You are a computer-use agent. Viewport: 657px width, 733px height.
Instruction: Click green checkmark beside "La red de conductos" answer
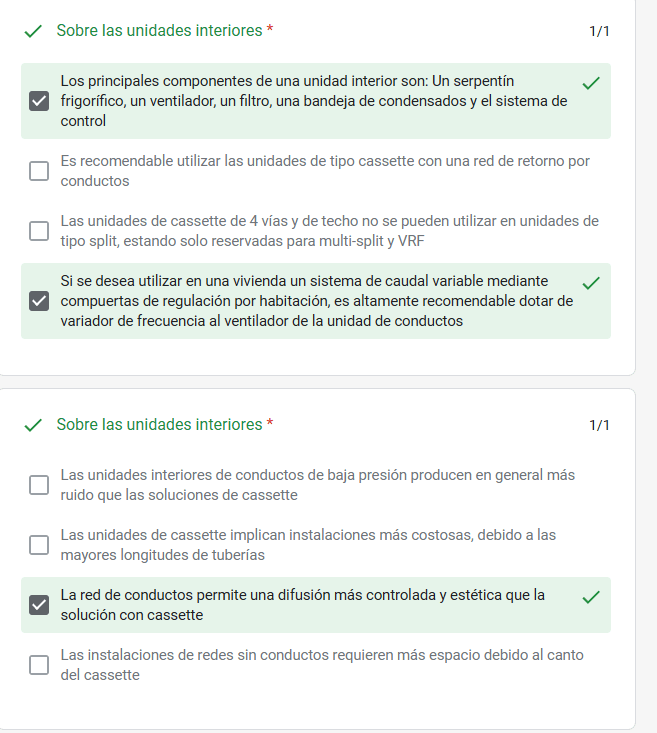click(591, 597)
